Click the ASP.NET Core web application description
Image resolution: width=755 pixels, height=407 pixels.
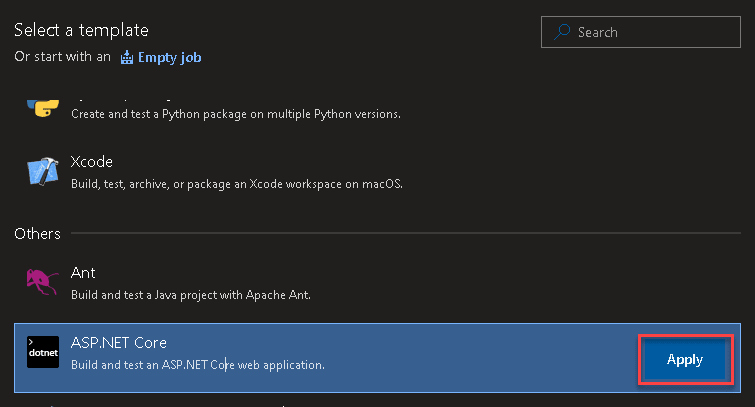[198, 365]
